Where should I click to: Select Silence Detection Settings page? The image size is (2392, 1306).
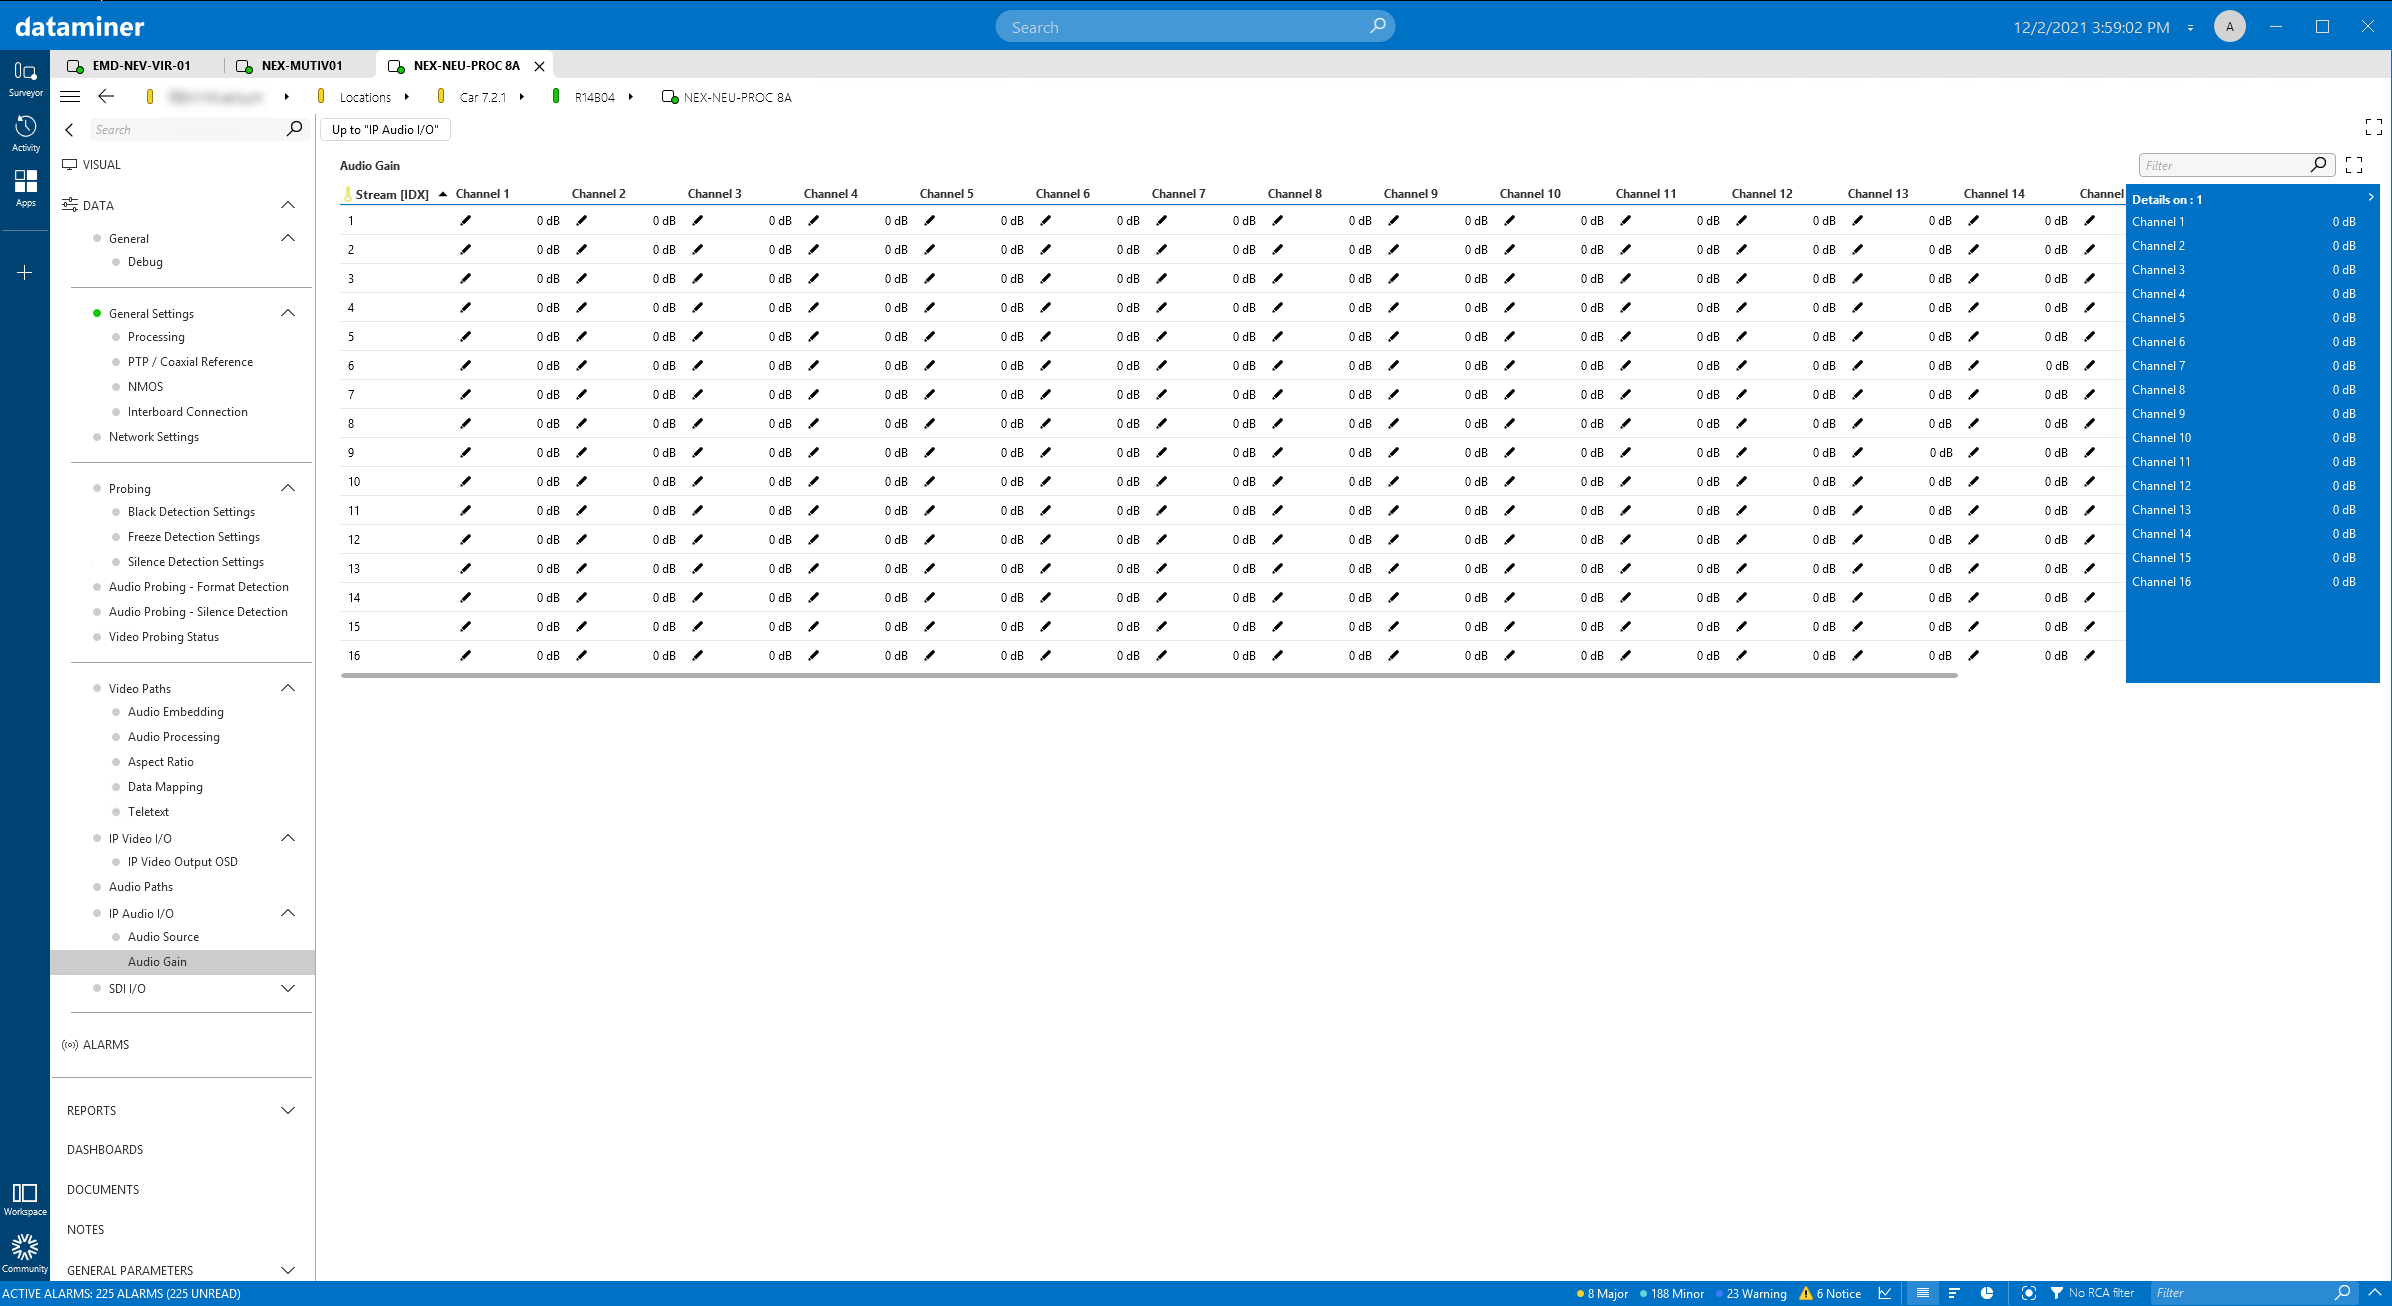pyautogui.click(x=196, y=562)
